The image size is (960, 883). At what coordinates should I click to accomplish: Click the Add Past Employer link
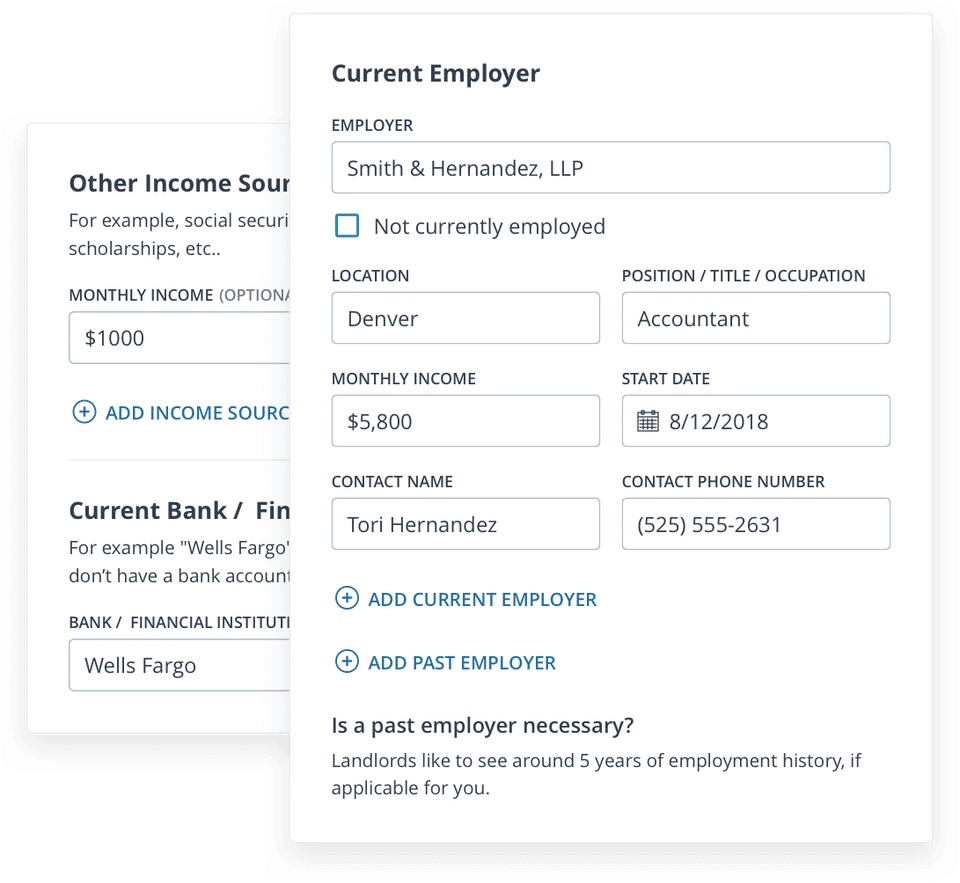(462, 663)
